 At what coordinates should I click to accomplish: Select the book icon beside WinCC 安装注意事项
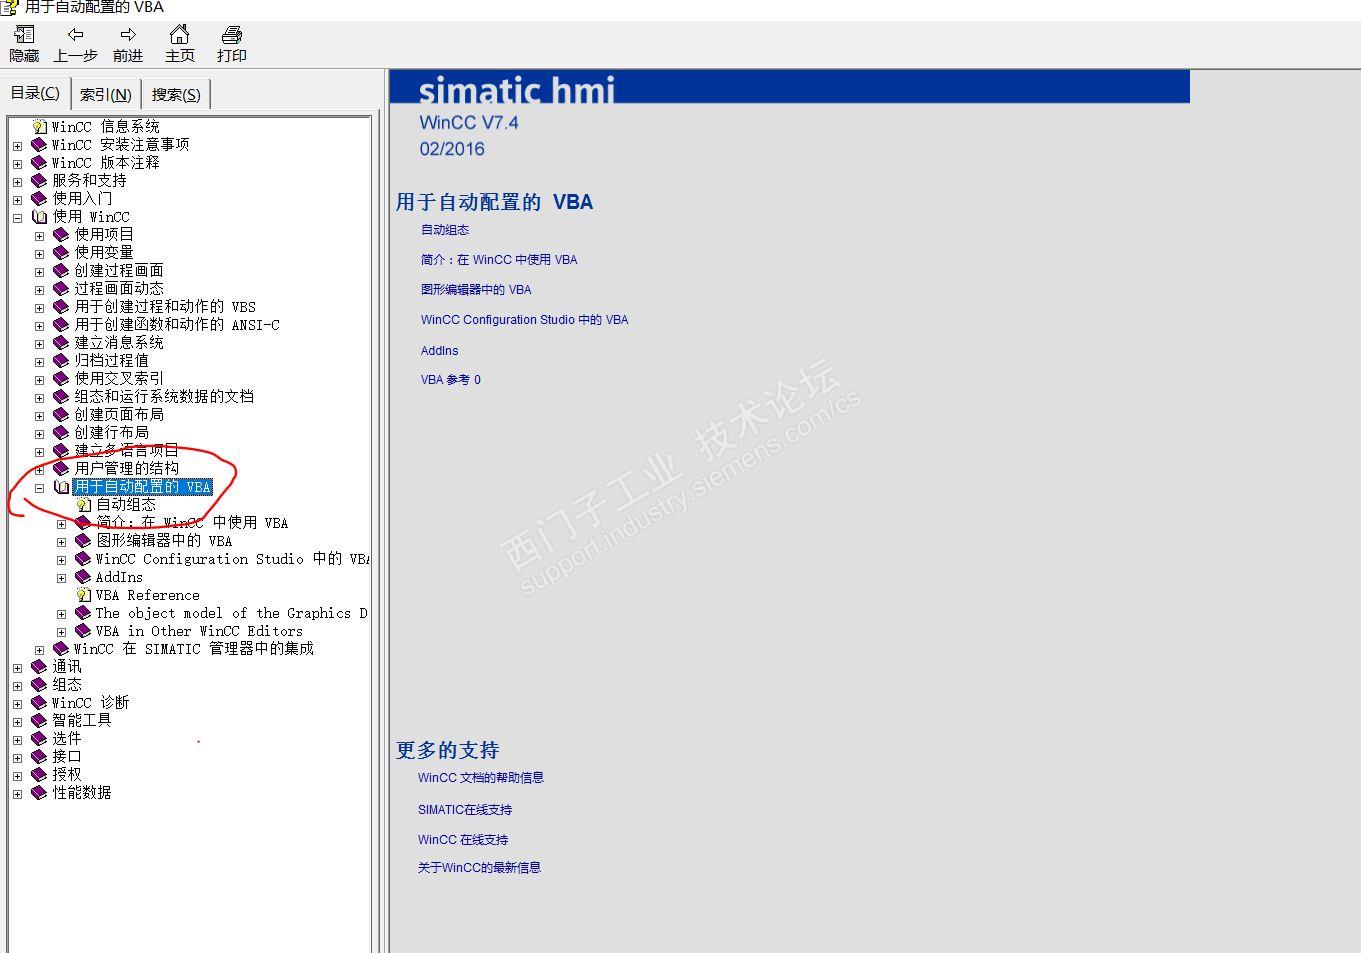pyautogui.click(x=39, y=145)
